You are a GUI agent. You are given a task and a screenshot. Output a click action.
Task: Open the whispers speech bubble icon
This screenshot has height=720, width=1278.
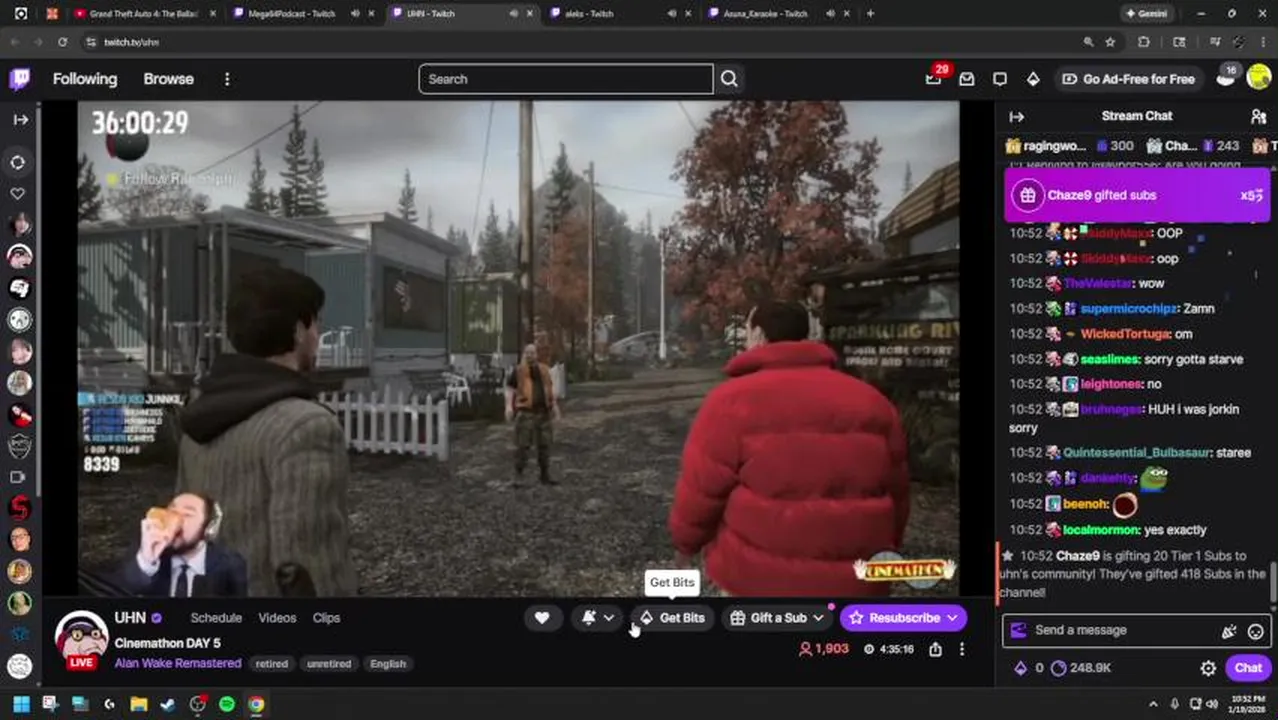[1000, 79]
